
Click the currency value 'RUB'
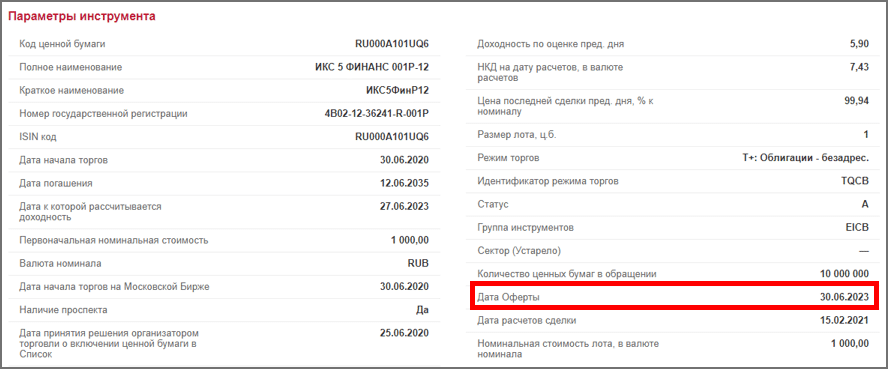click(419, 263)
